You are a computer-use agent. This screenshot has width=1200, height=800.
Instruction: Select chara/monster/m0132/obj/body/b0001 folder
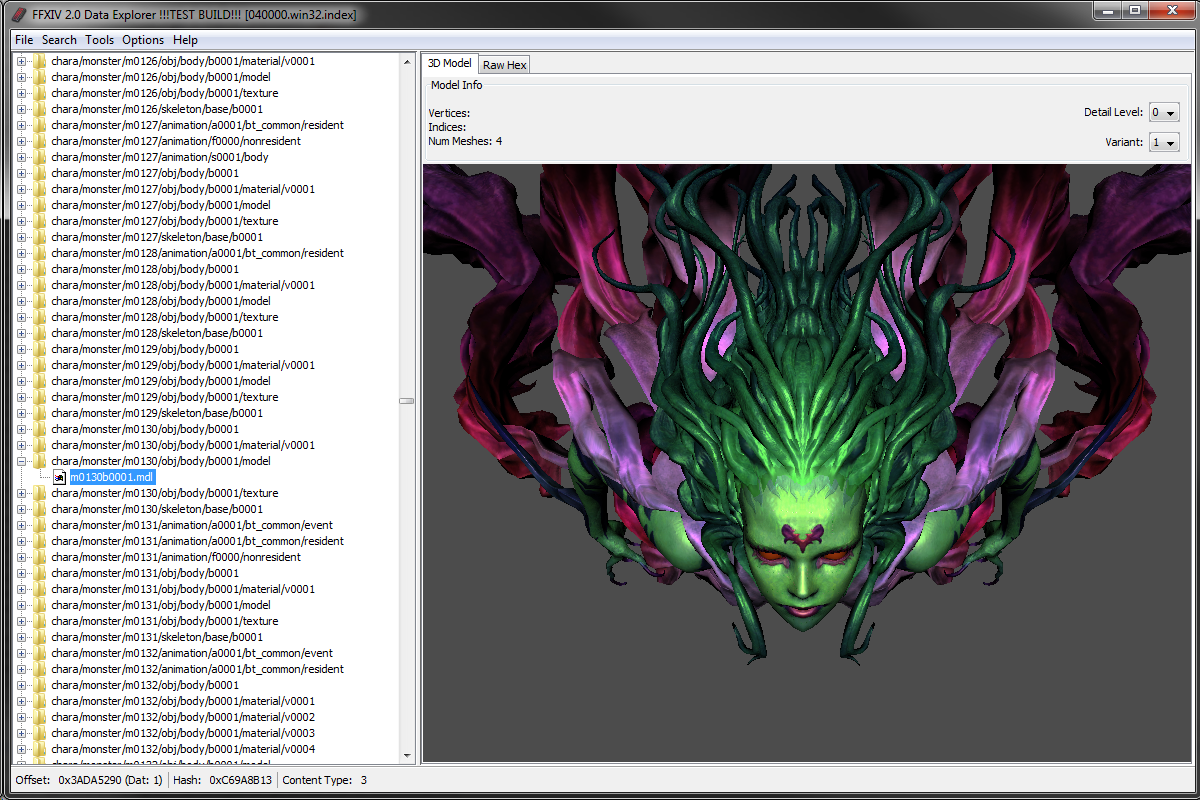(145, 685)
